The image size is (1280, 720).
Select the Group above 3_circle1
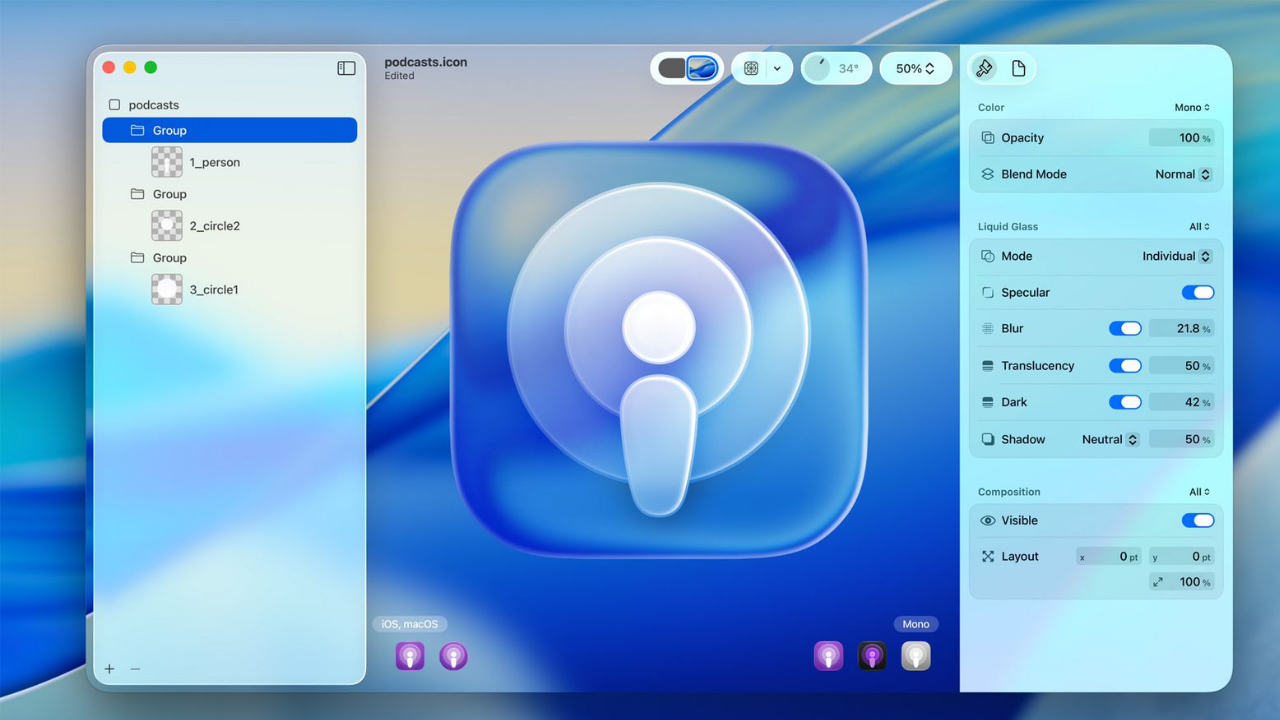point(169,258)
